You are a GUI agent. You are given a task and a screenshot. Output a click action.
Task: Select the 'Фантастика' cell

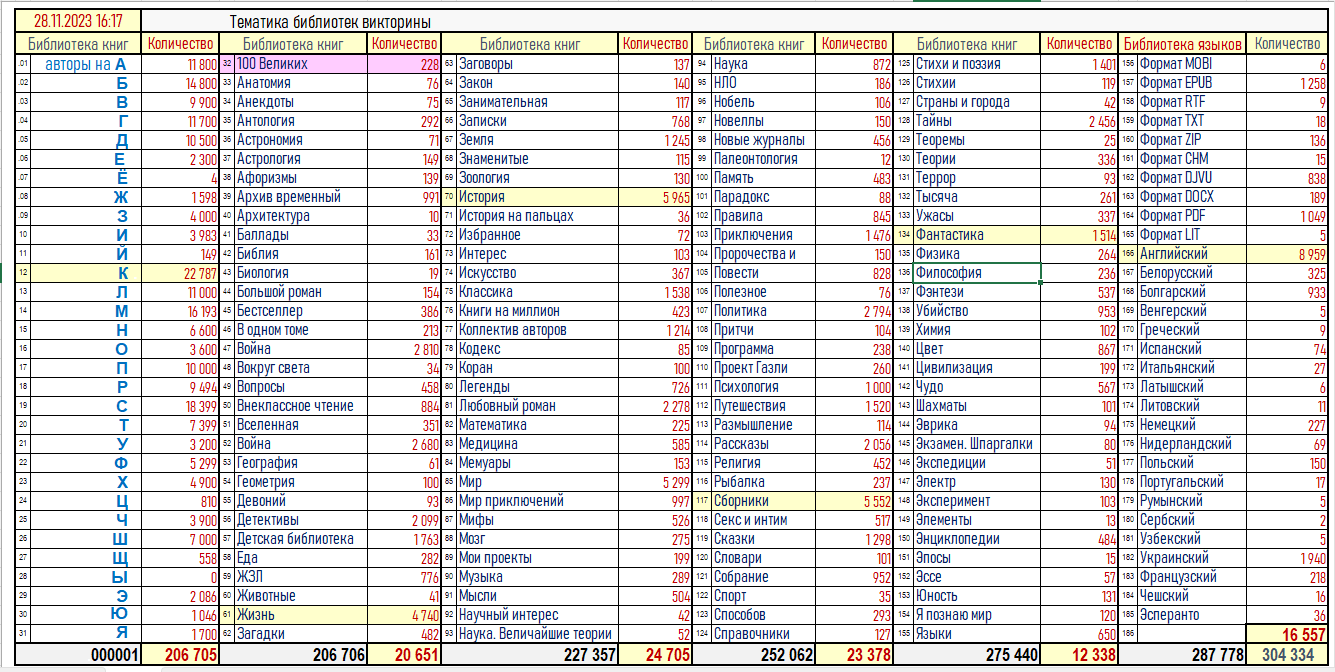click(976, 235)
